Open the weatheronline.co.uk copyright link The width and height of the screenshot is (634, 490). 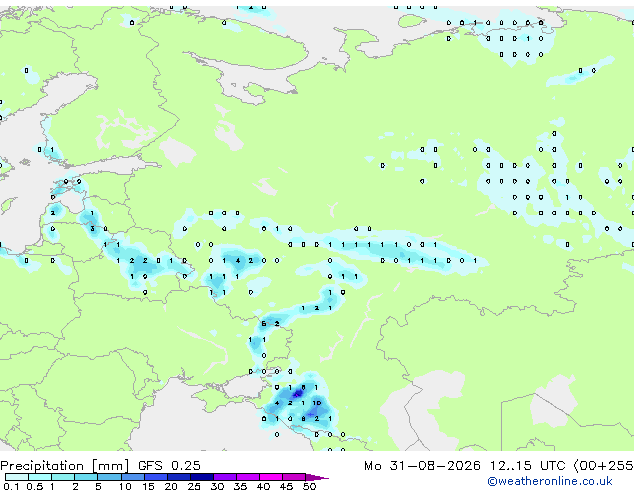(549, 481)
